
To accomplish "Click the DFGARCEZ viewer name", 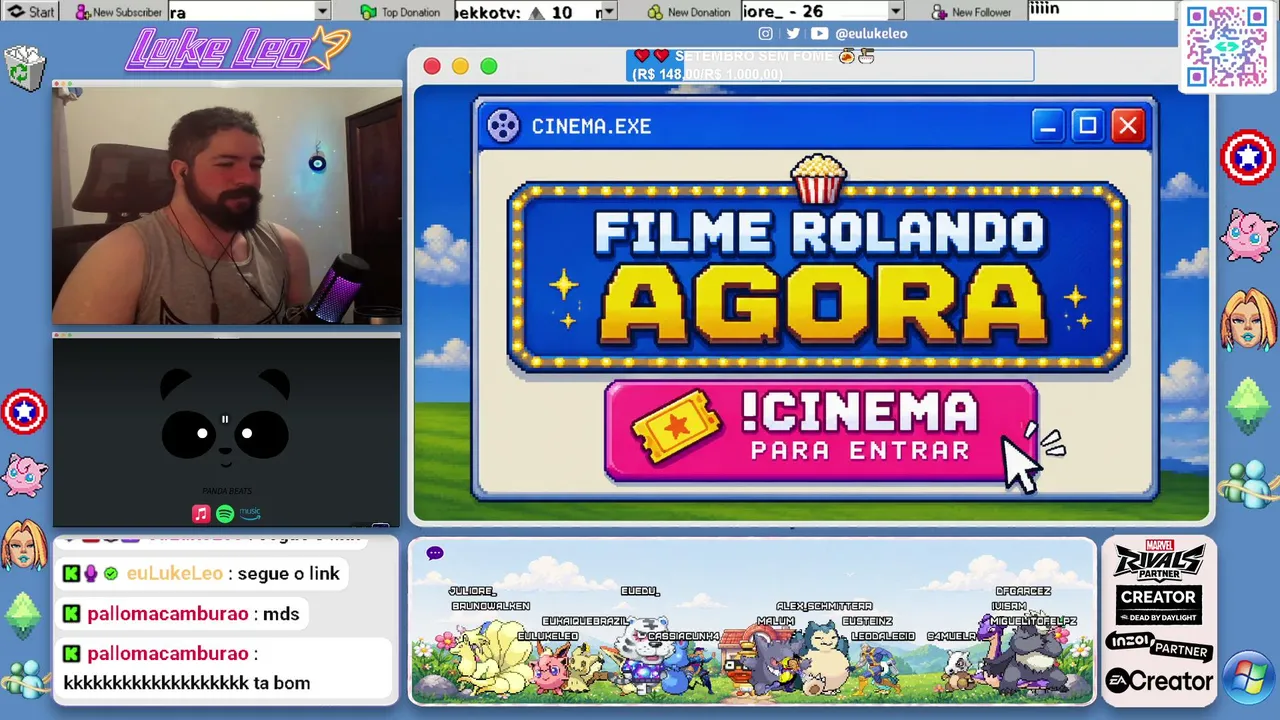I will coord(1023,591).
